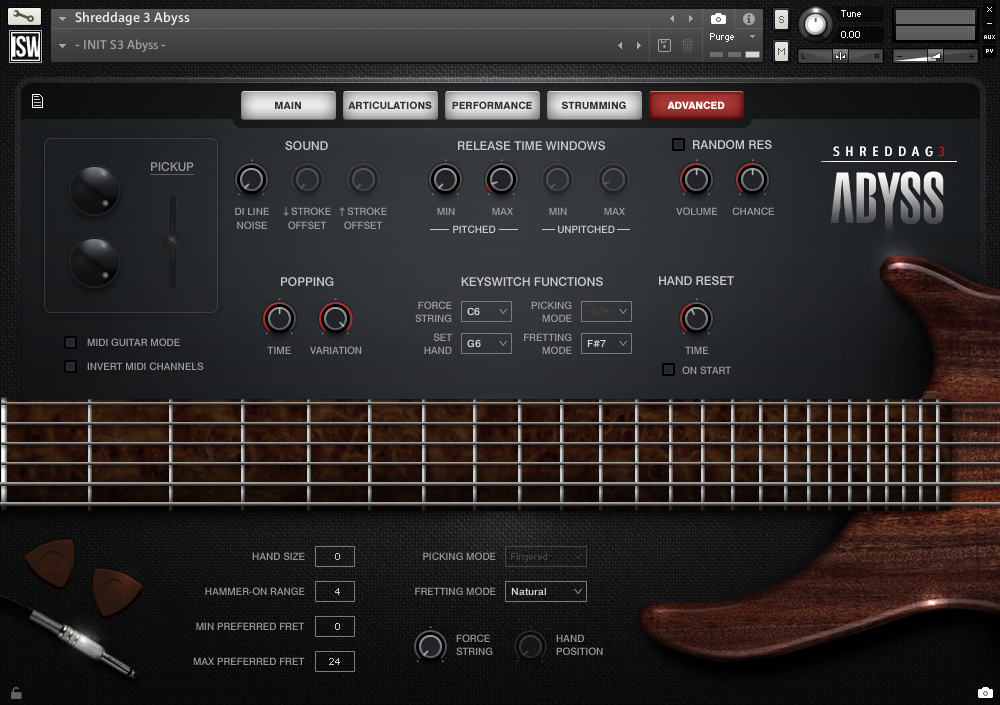
Task: Open the ARTICULATIONS tab
Action: coord(390,104)
